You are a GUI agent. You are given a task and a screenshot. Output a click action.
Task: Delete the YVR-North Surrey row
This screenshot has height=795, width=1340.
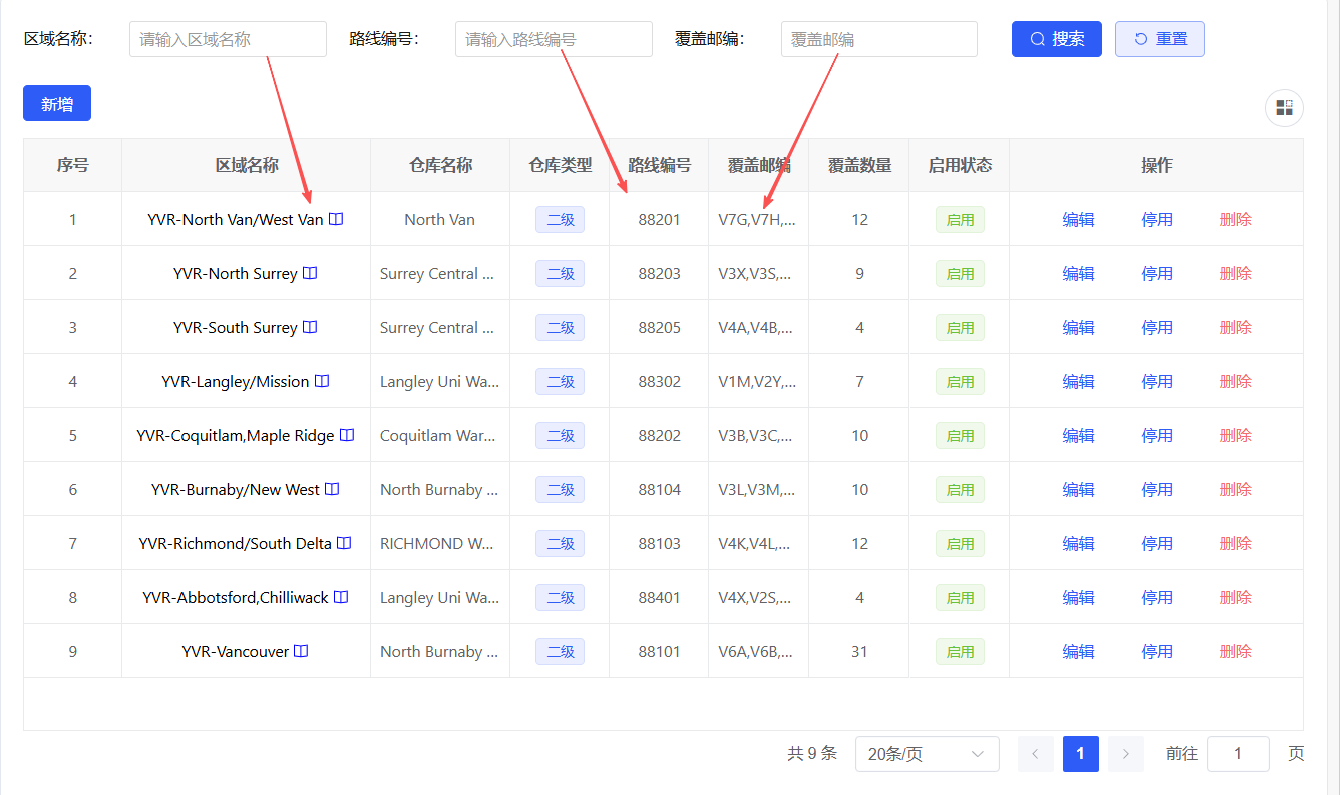click(1236, 273)
